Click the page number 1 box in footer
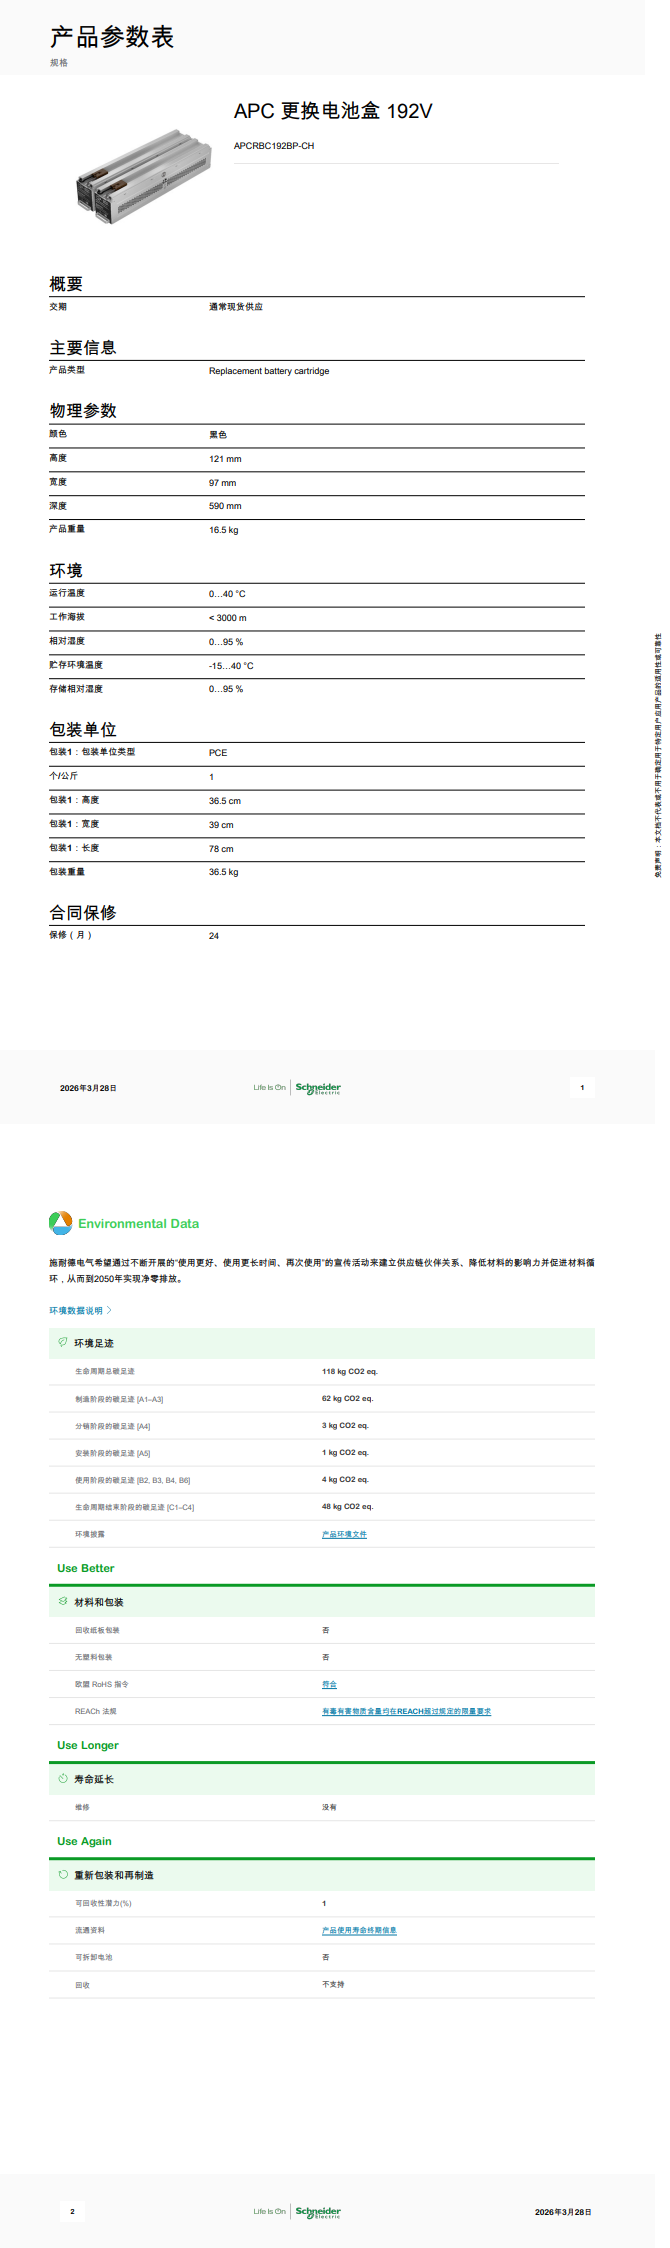 (582, 1087)
